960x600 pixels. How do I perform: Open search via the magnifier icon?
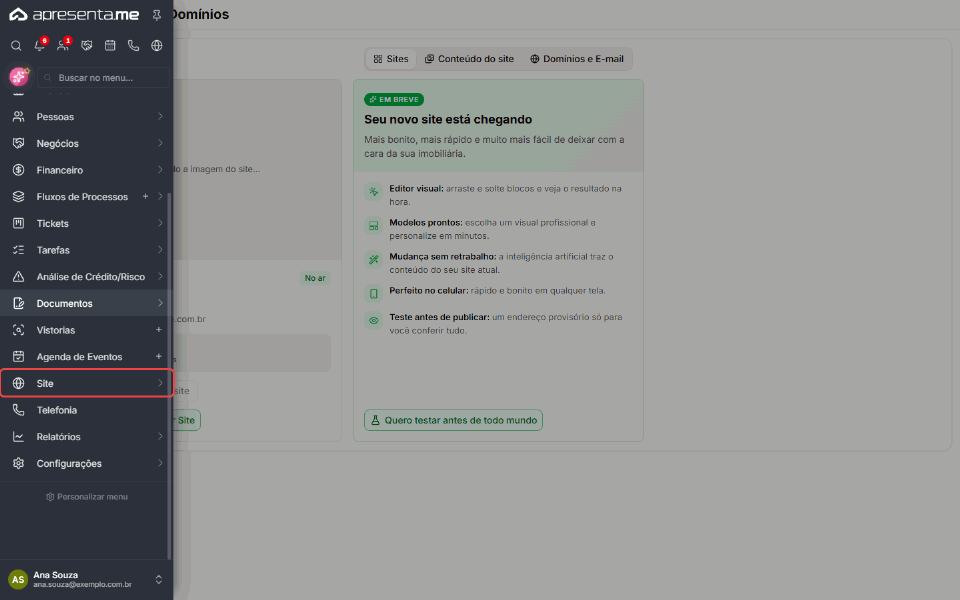tap(17, 45)
